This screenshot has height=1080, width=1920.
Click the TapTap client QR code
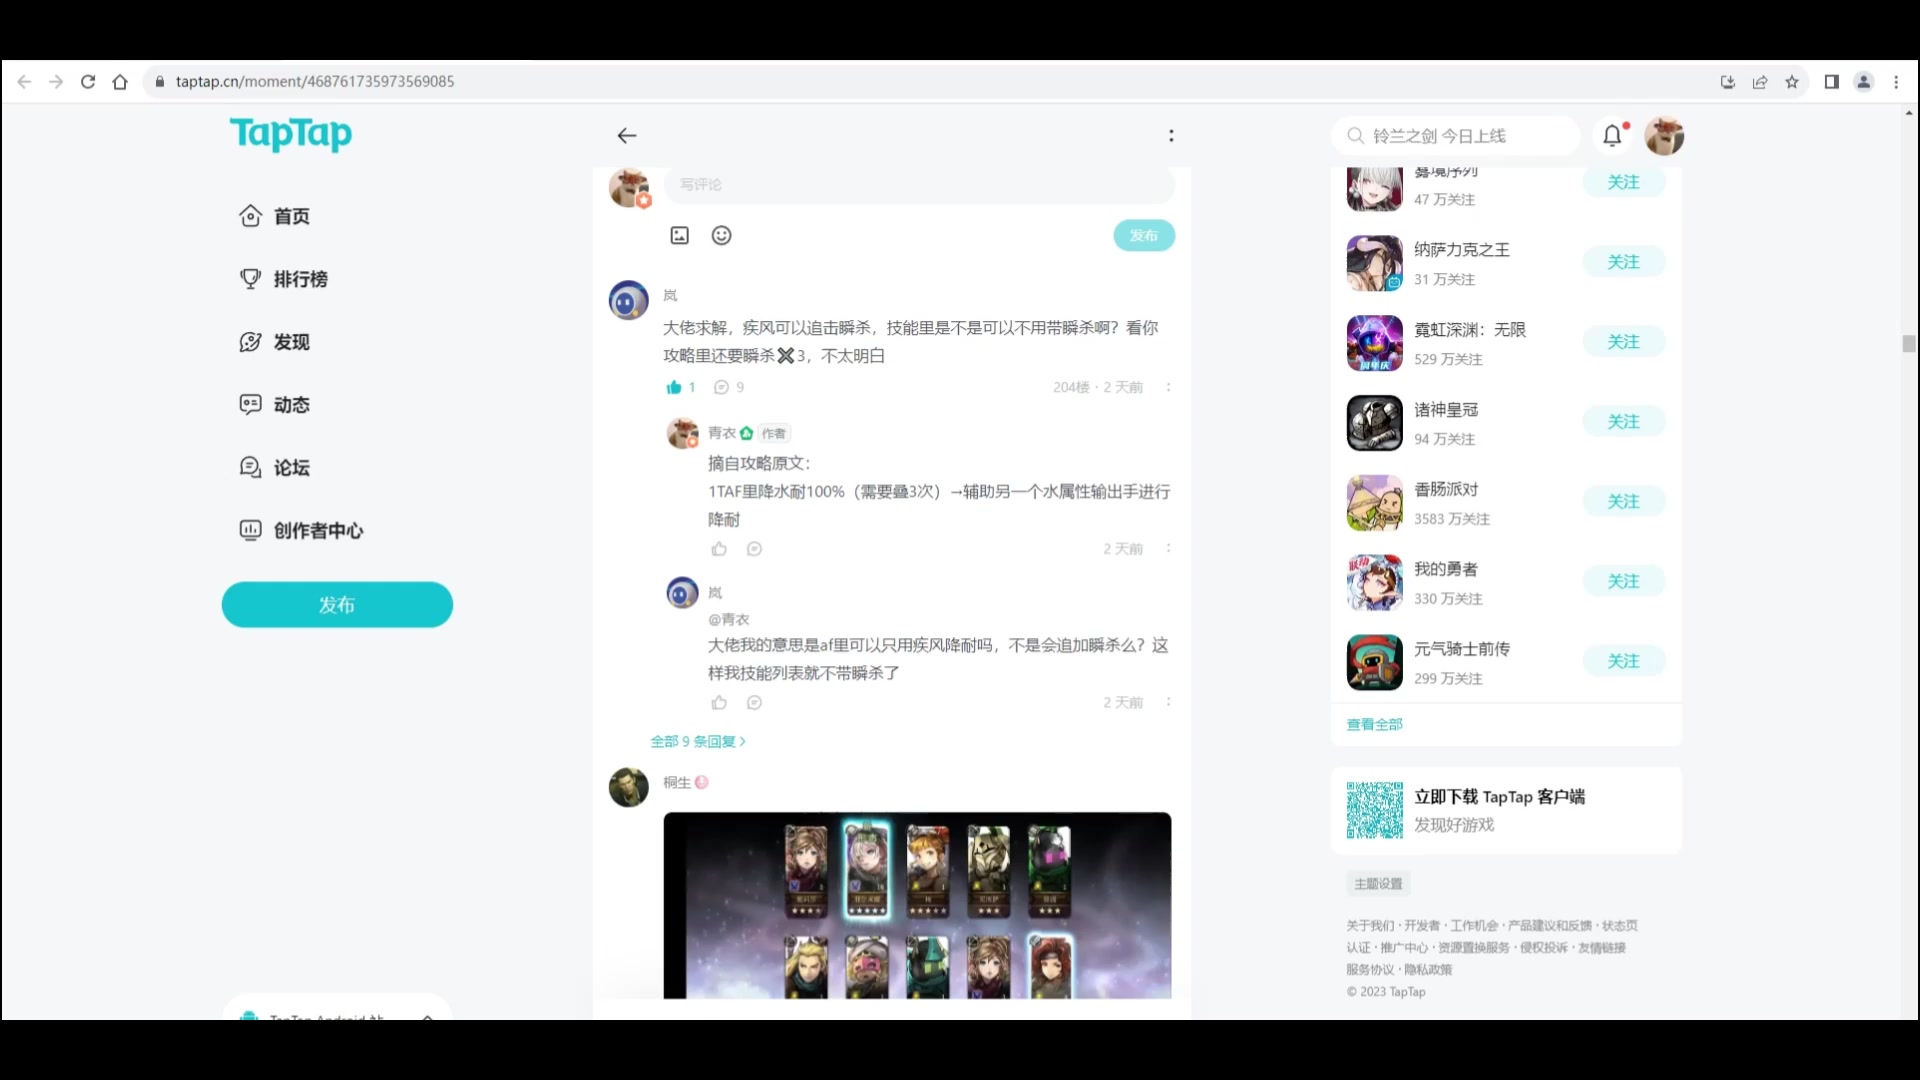tap(1374, 810)
